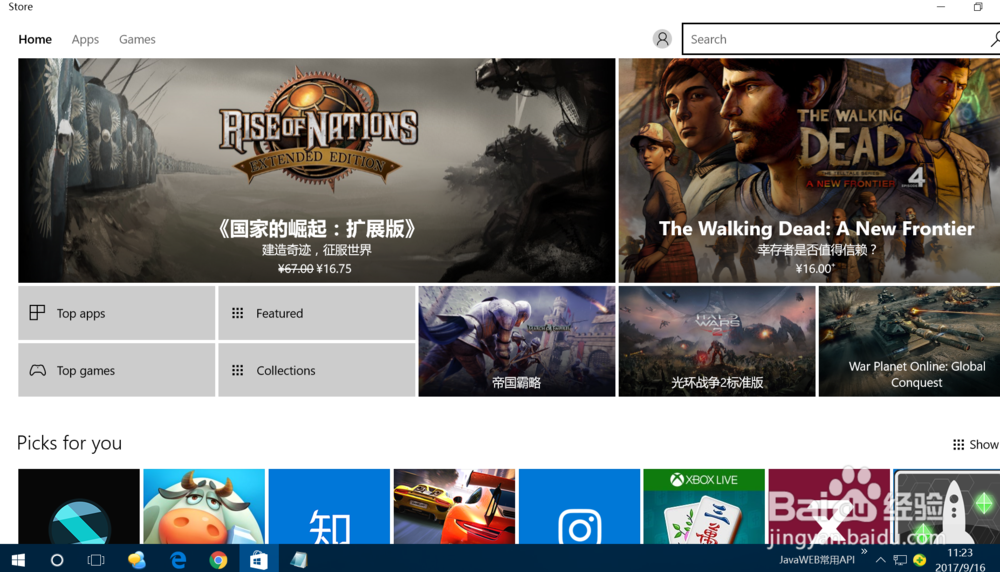Launch Microsoft Edge from taskbar
The width and height of the screenshot is (1000, 572).
(178, 560)
